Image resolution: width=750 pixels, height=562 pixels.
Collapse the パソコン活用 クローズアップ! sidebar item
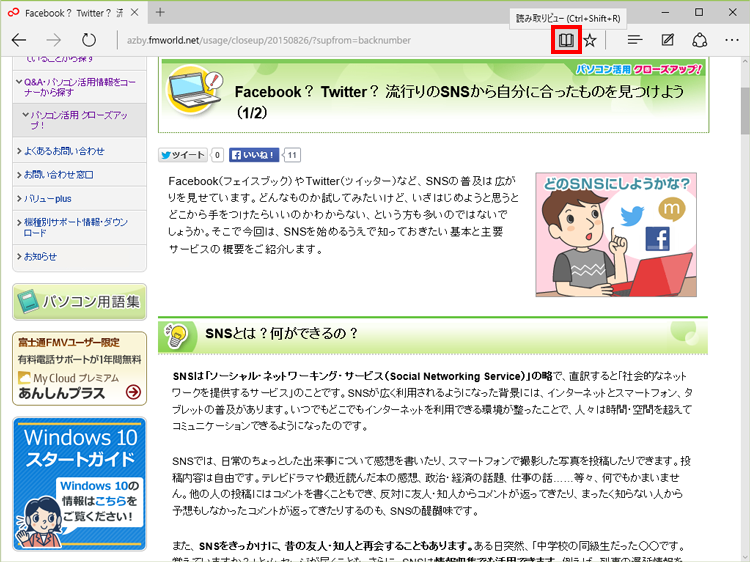click(25, 115)
